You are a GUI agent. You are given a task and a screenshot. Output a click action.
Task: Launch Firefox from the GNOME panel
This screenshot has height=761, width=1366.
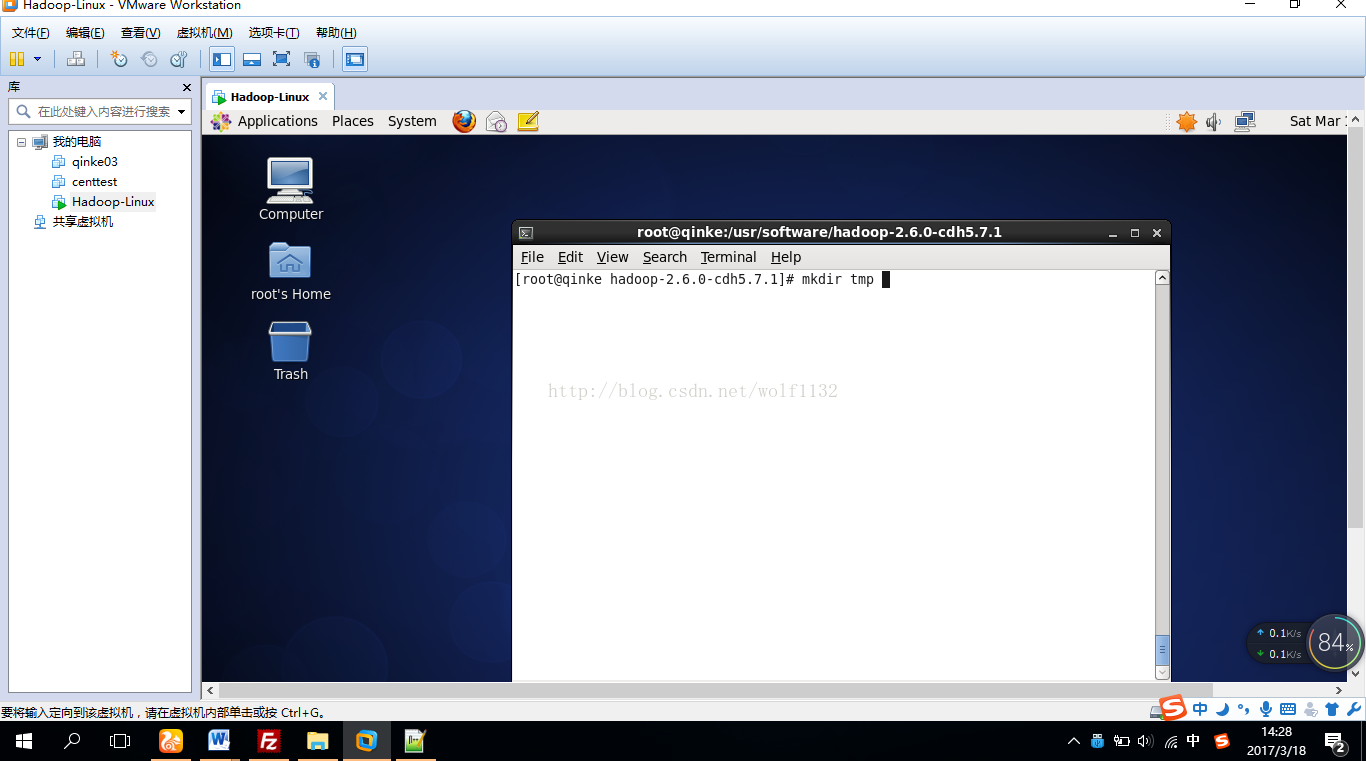[x=464, y=121]
